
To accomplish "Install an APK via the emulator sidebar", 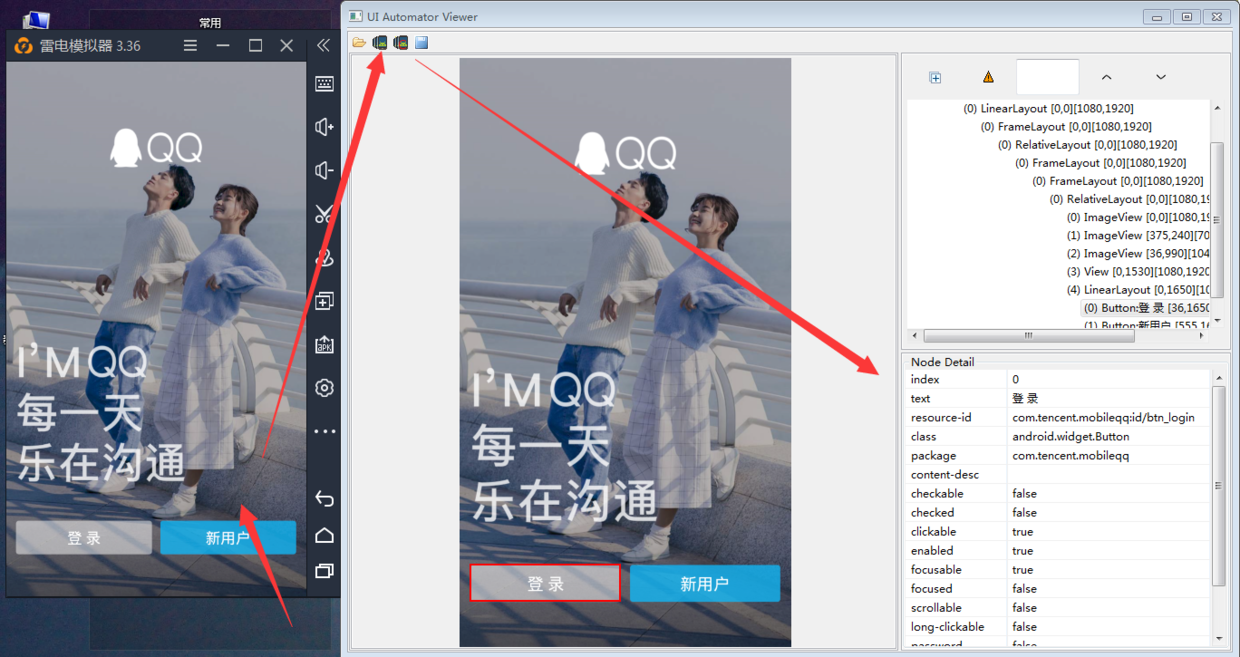I will (324, 344).
